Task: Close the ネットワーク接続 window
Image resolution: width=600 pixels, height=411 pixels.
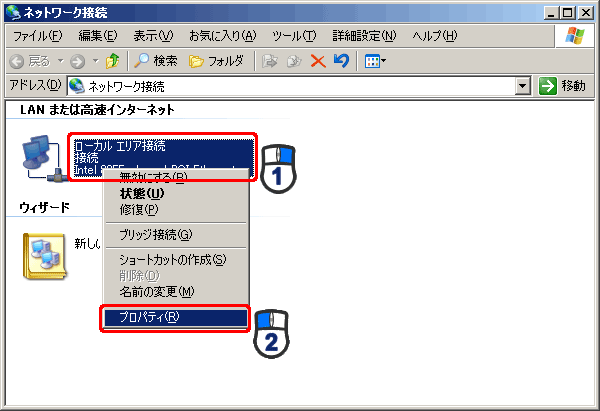Action: click(586, 13)
